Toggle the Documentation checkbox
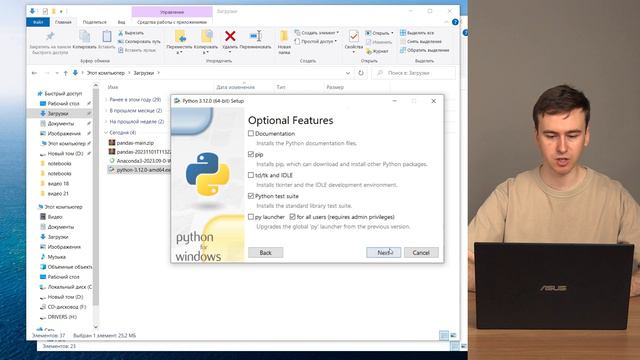 click(251, 133)
